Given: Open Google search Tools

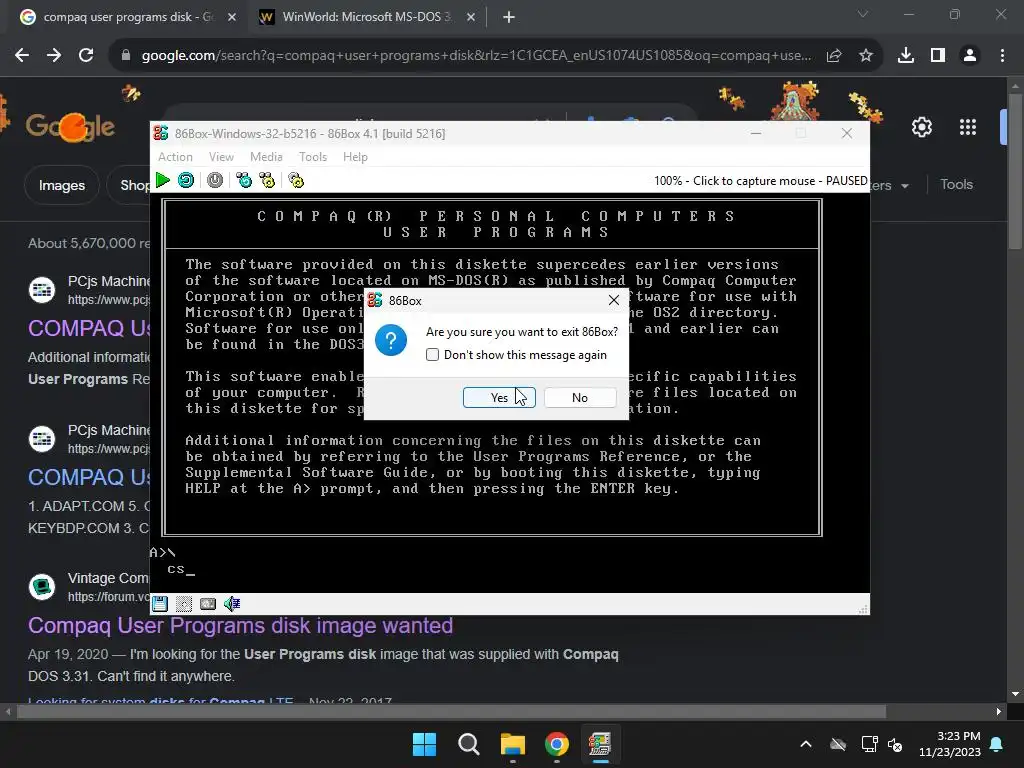Looking at the screenshot, I should 956,185.
